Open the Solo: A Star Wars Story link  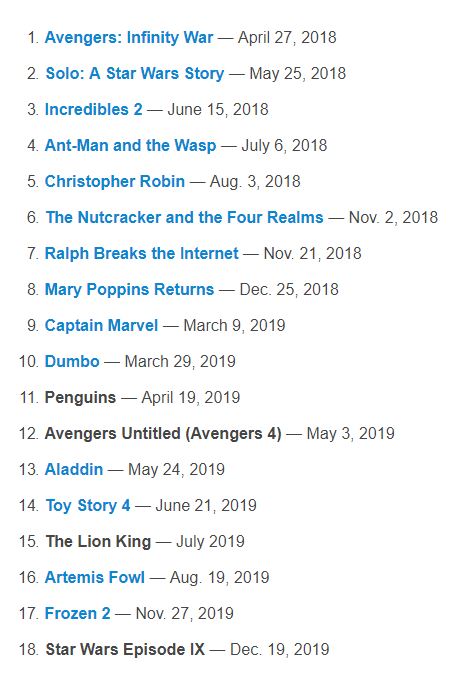point(135,74)
